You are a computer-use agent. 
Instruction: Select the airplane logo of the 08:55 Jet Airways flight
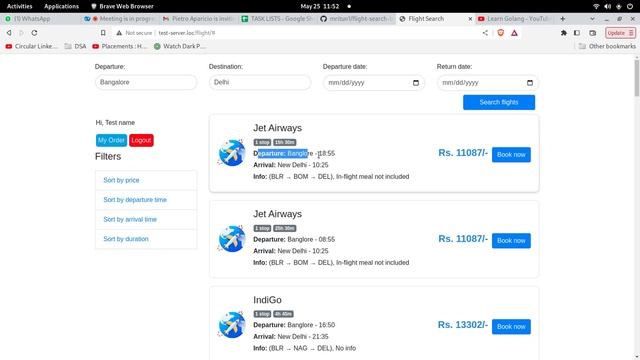pyautogui.click(x=232, y=239)
